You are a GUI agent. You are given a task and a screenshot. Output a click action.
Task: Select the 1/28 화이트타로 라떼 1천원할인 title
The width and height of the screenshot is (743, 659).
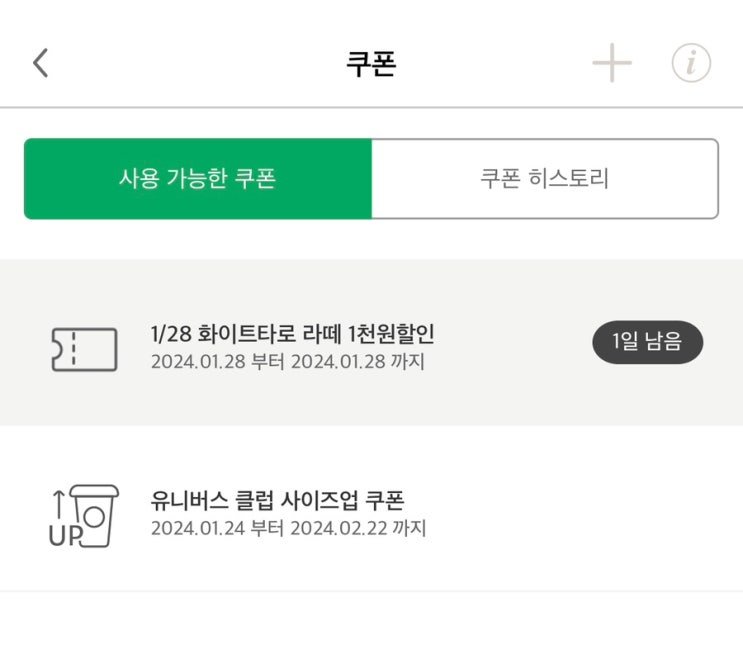[292, 334]
